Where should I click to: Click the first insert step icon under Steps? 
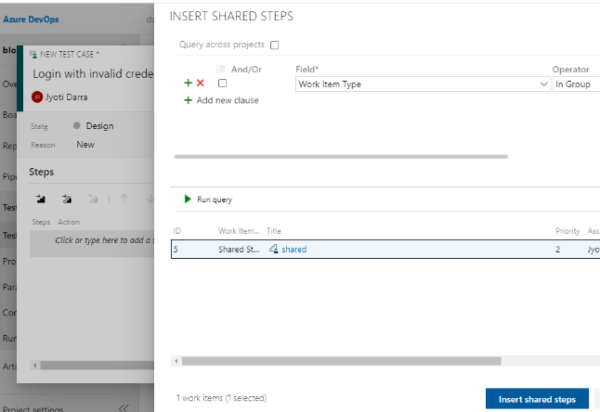click(41, 199)
